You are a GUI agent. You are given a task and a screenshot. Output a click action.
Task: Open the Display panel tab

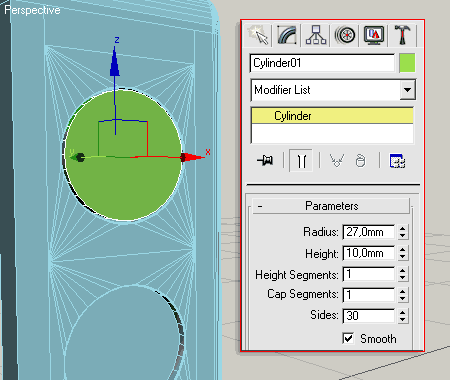374,35
